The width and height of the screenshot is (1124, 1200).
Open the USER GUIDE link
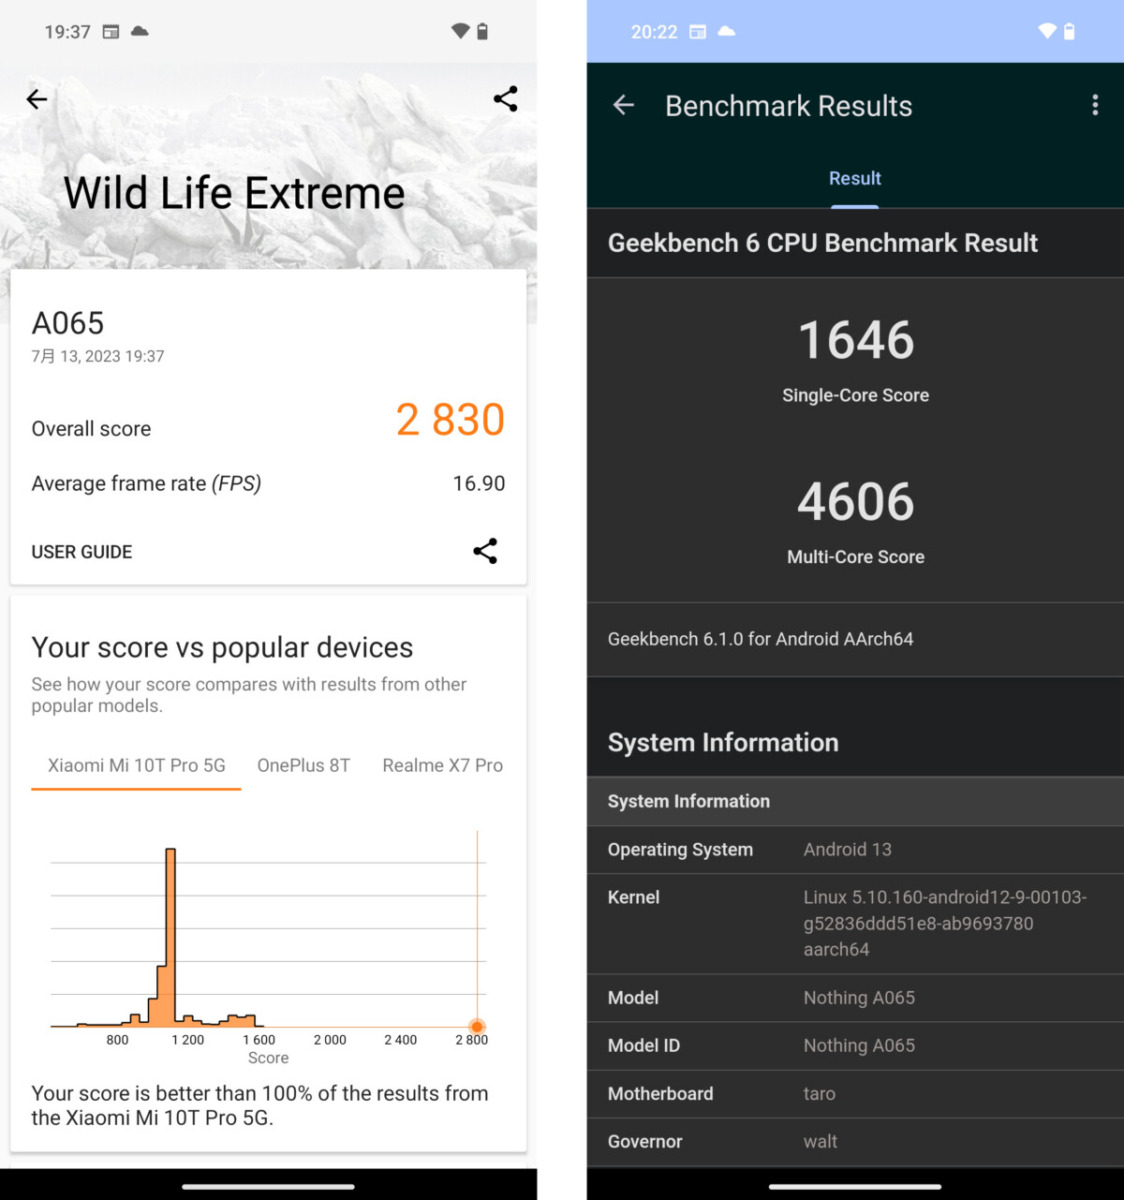[82, 552]
